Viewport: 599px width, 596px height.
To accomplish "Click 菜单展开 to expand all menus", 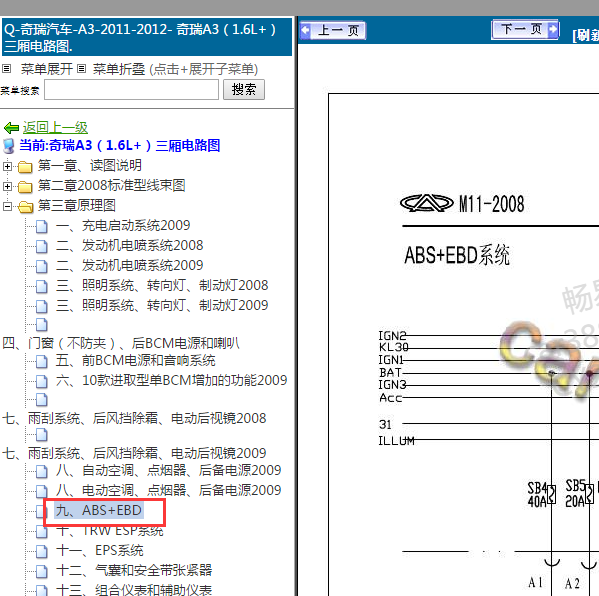I will click(47, 69).
